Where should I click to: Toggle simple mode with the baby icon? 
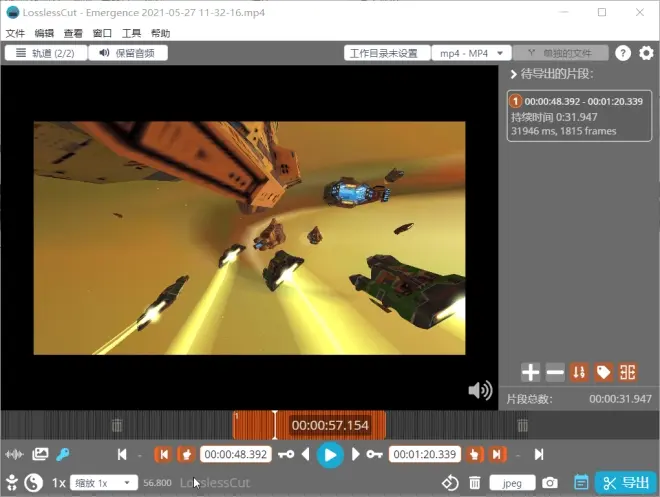coord(12,483)
